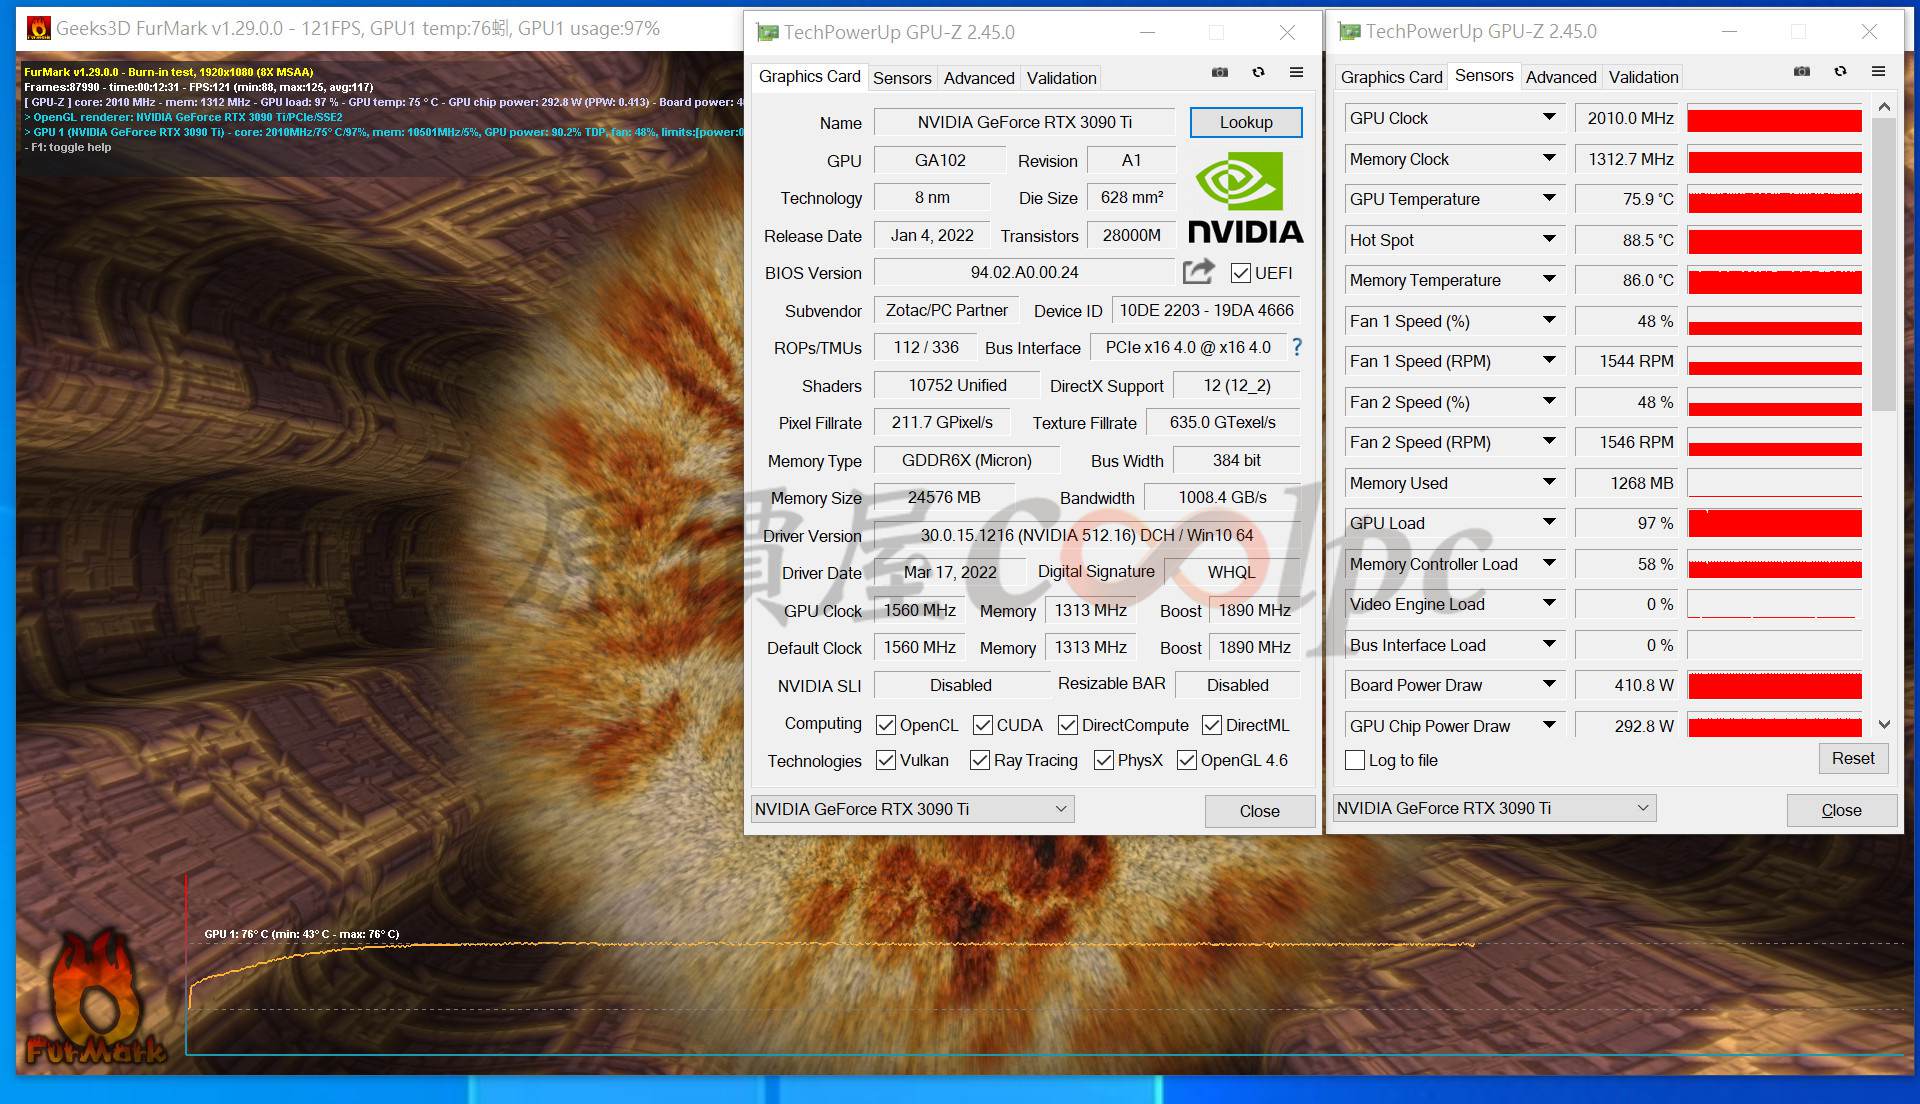Click Memory Controller Load sensor graph
The width and height of the screenshot is (1920, 1104).
[1774, 565]
